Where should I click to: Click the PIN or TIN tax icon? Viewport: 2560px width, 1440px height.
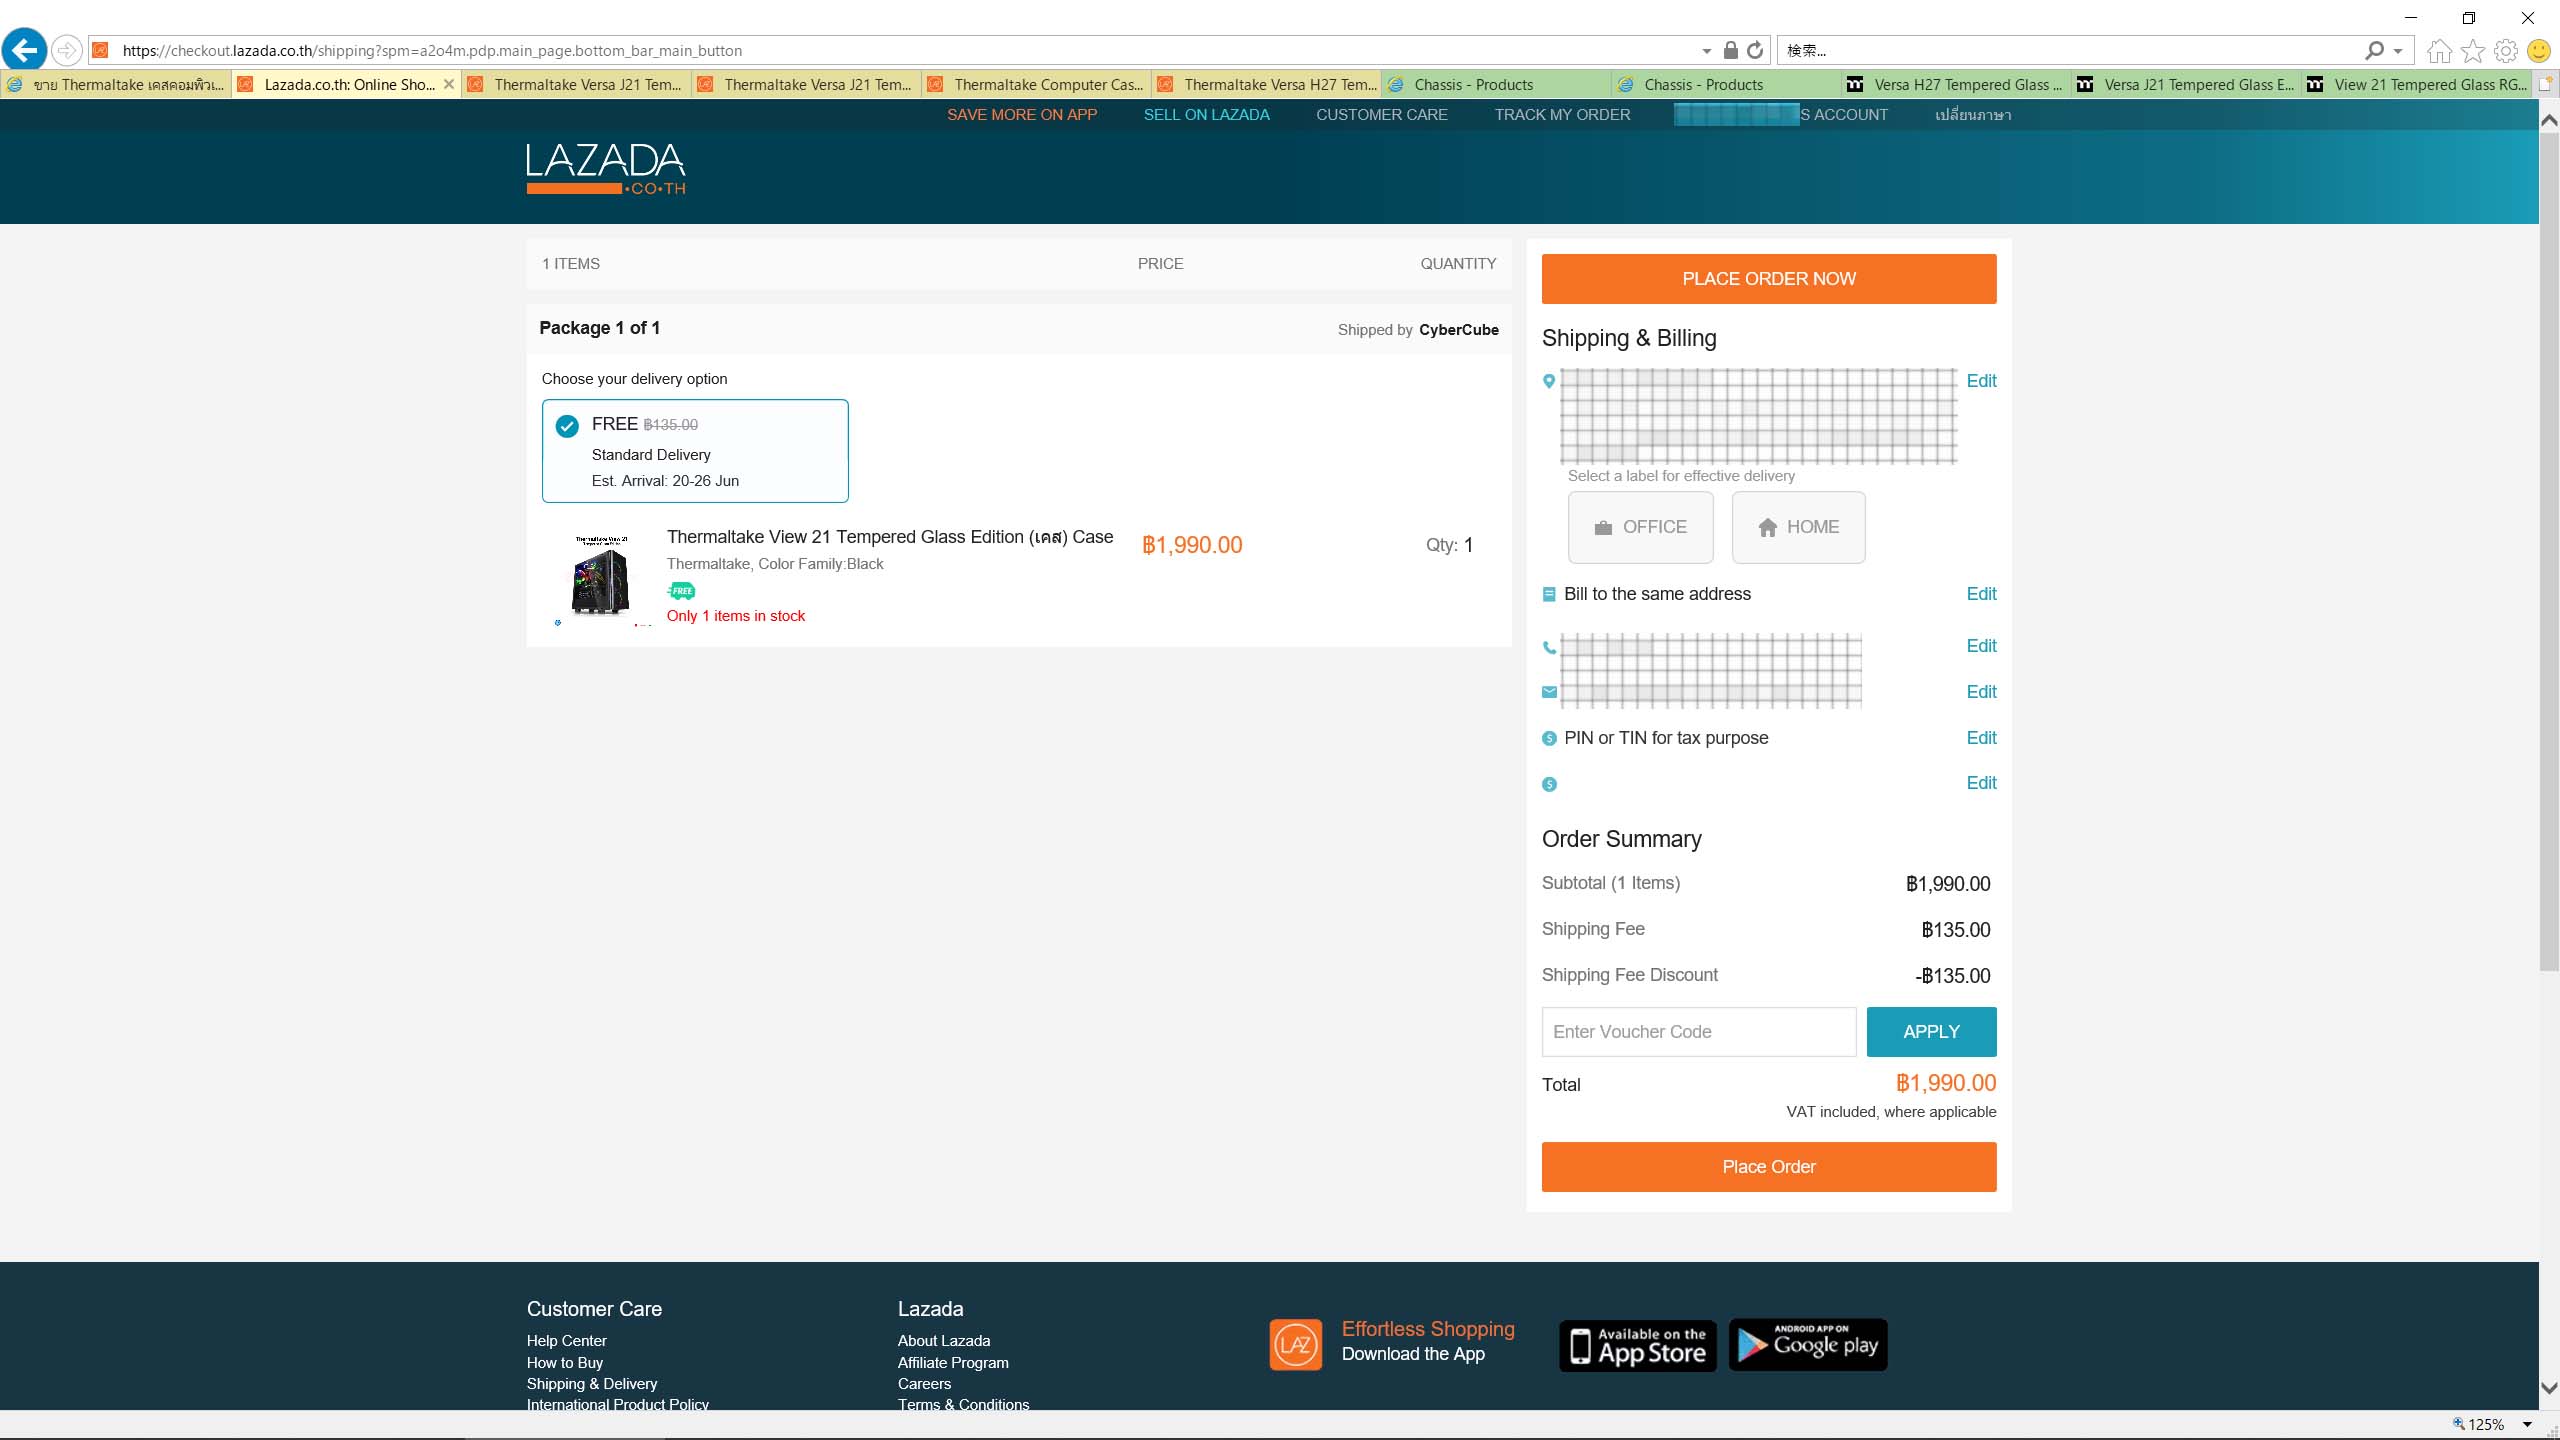pyautogui.click(x=1549, y=738)
